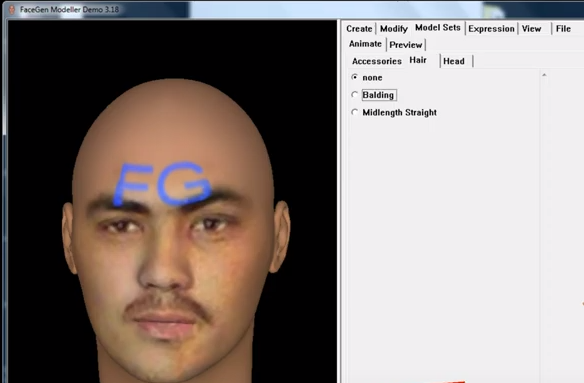Go to the View tab
Viewport: 584px width, 383px height.
pos(531,29)
